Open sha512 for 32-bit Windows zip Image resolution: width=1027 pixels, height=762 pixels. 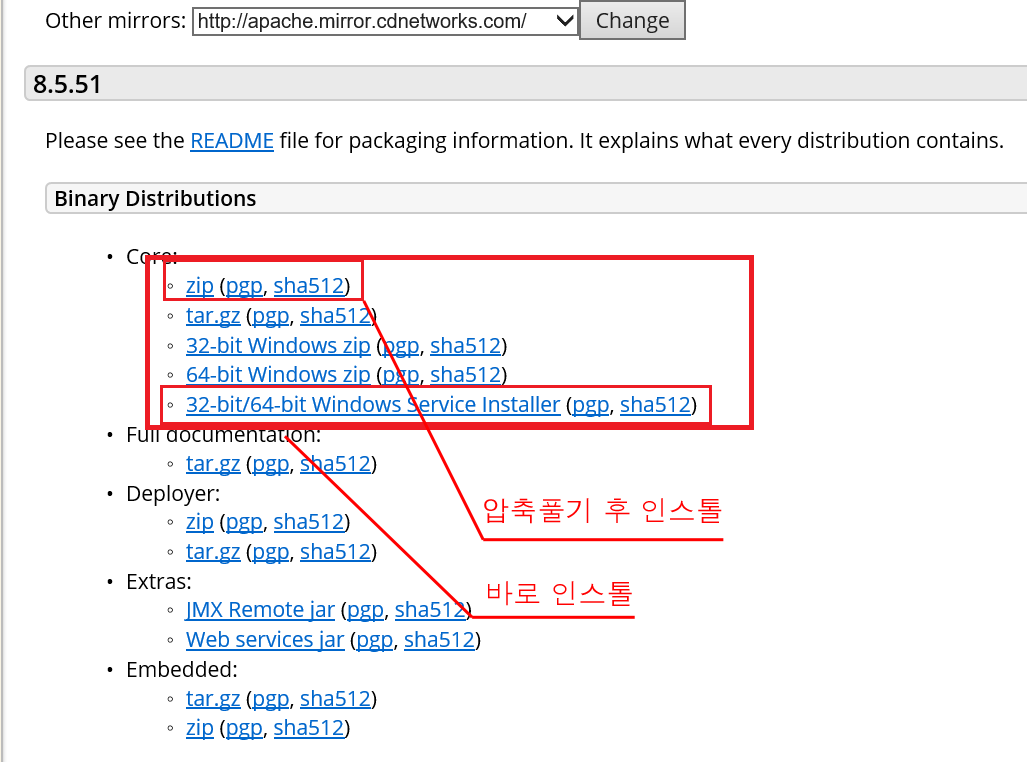[x=465, y=345]
